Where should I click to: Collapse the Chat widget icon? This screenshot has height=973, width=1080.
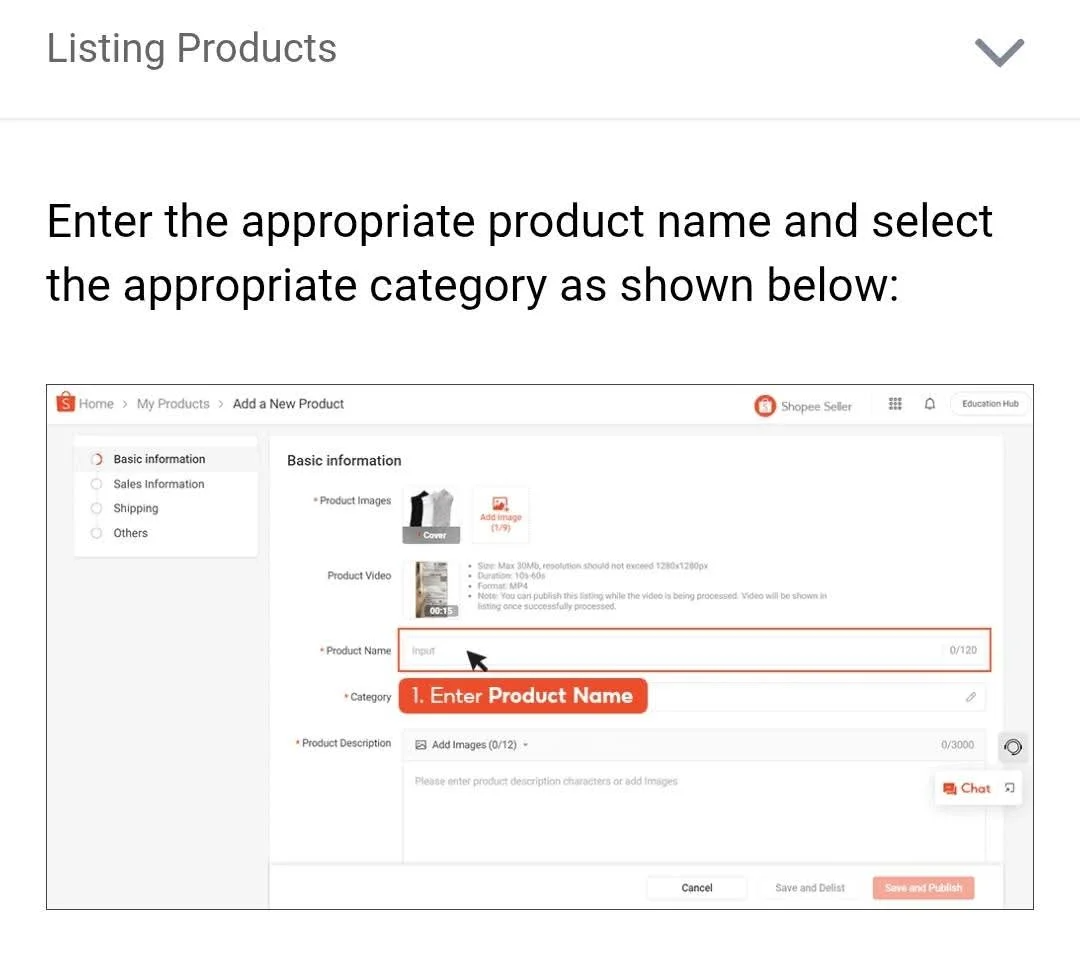(x=1009, y=788)
